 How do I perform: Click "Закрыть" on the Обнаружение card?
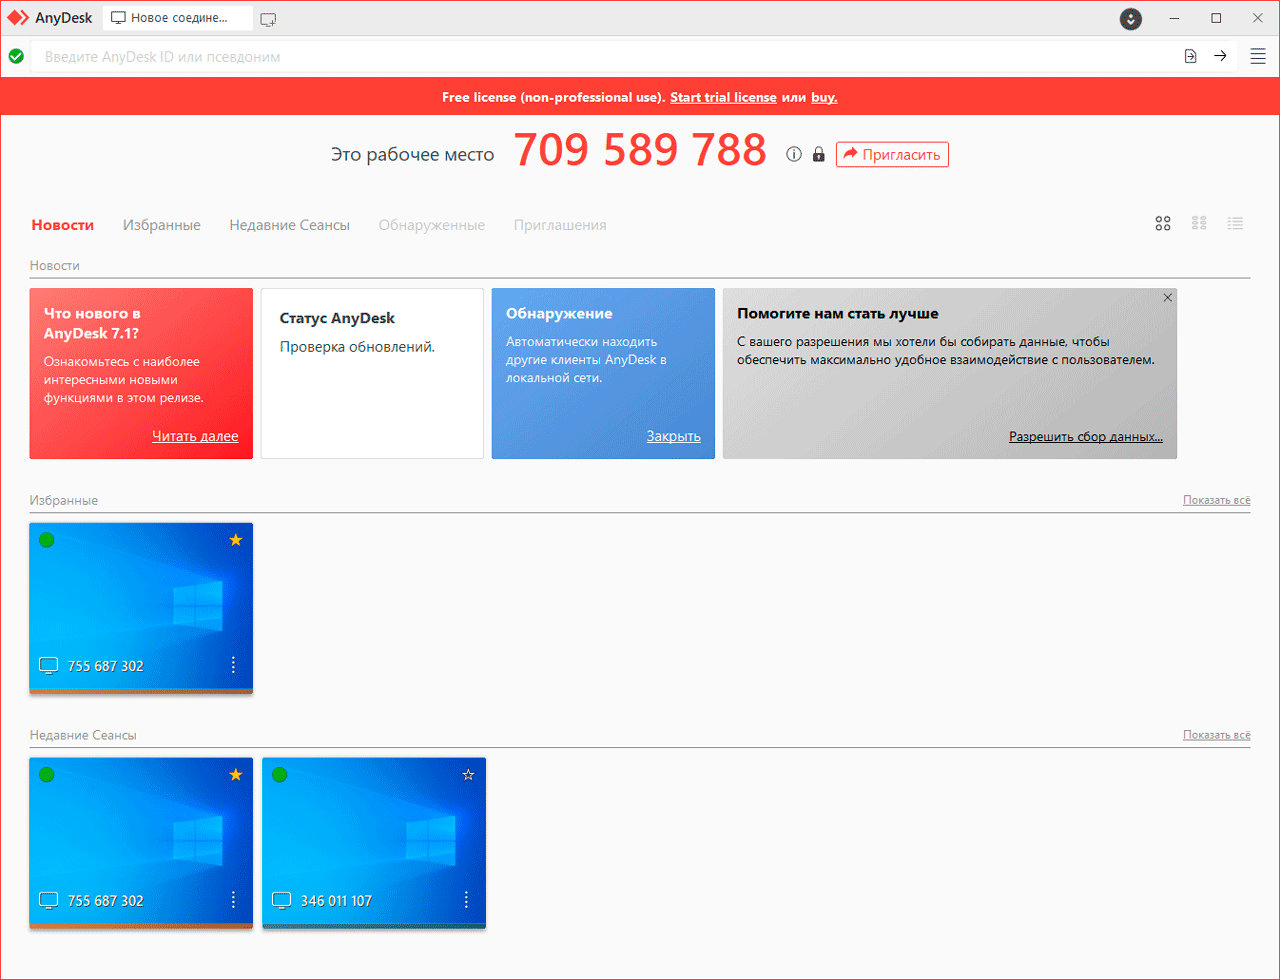[x=674, y=436]
